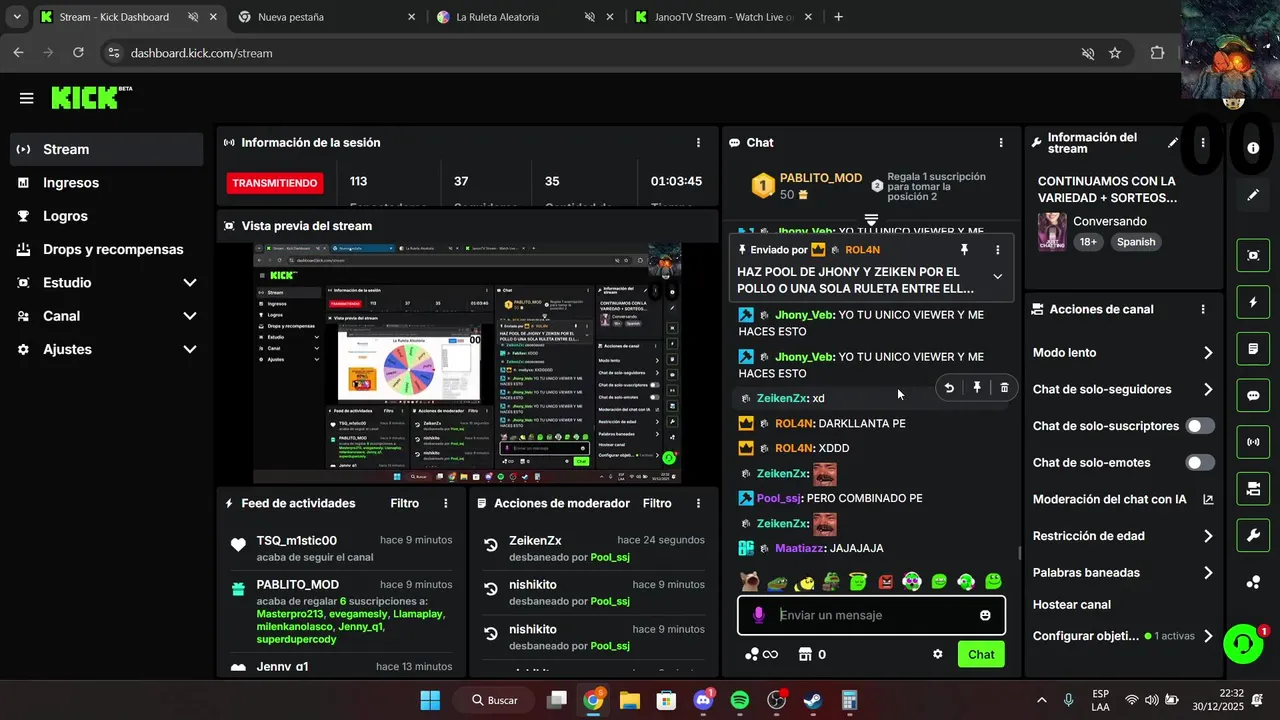
Task: Click the message input field Enviar un mensaje
Action: coord(872,615)
